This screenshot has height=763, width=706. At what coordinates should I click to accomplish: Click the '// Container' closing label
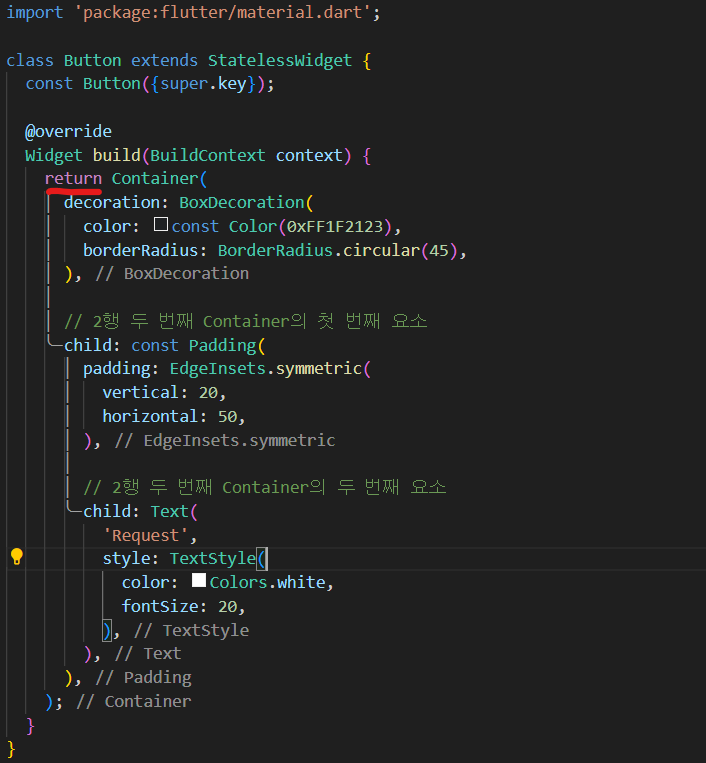tap(134, 702)
